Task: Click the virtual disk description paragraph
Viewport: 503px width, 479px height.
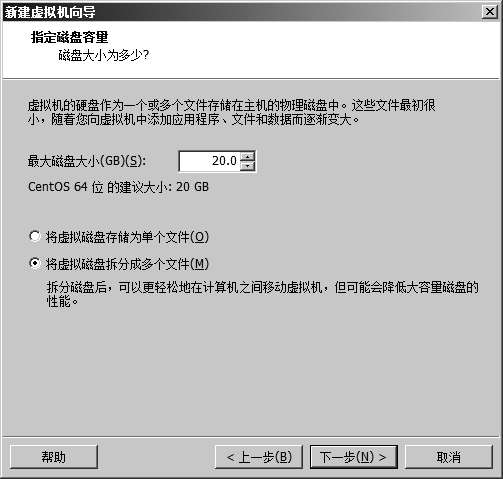Action: tap(232, 112)
